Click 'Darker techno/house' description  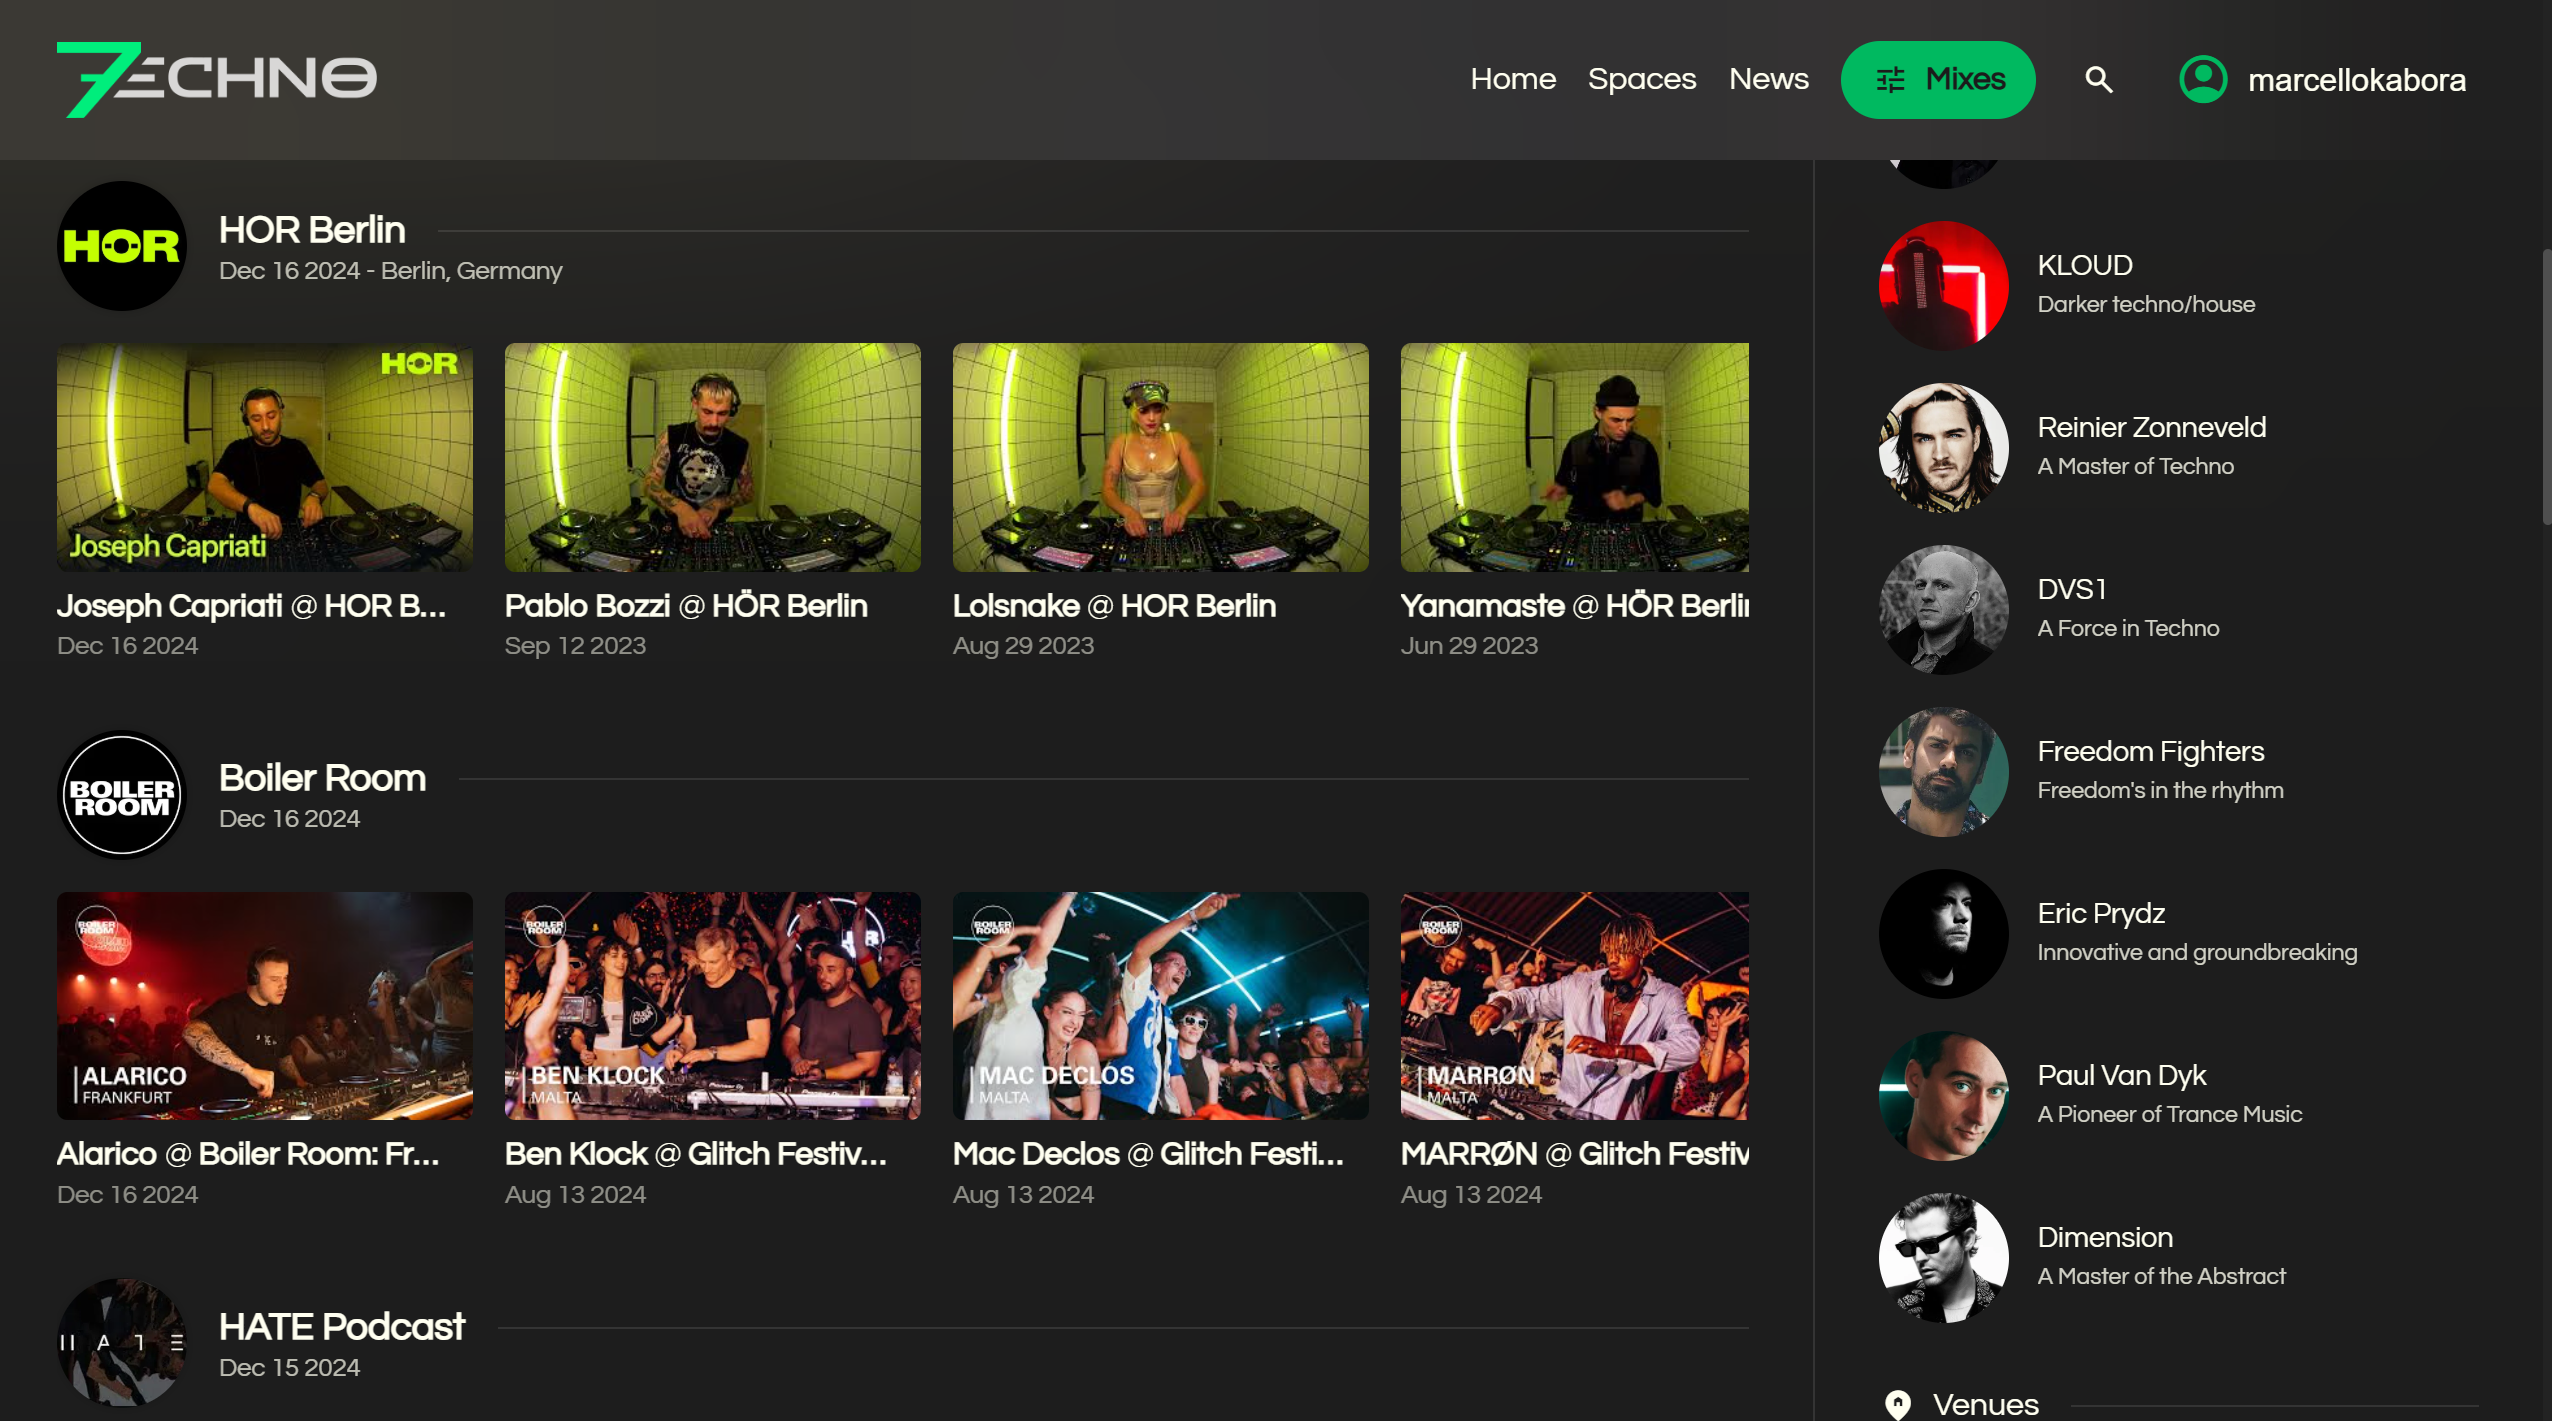(x=2146, y=304)
